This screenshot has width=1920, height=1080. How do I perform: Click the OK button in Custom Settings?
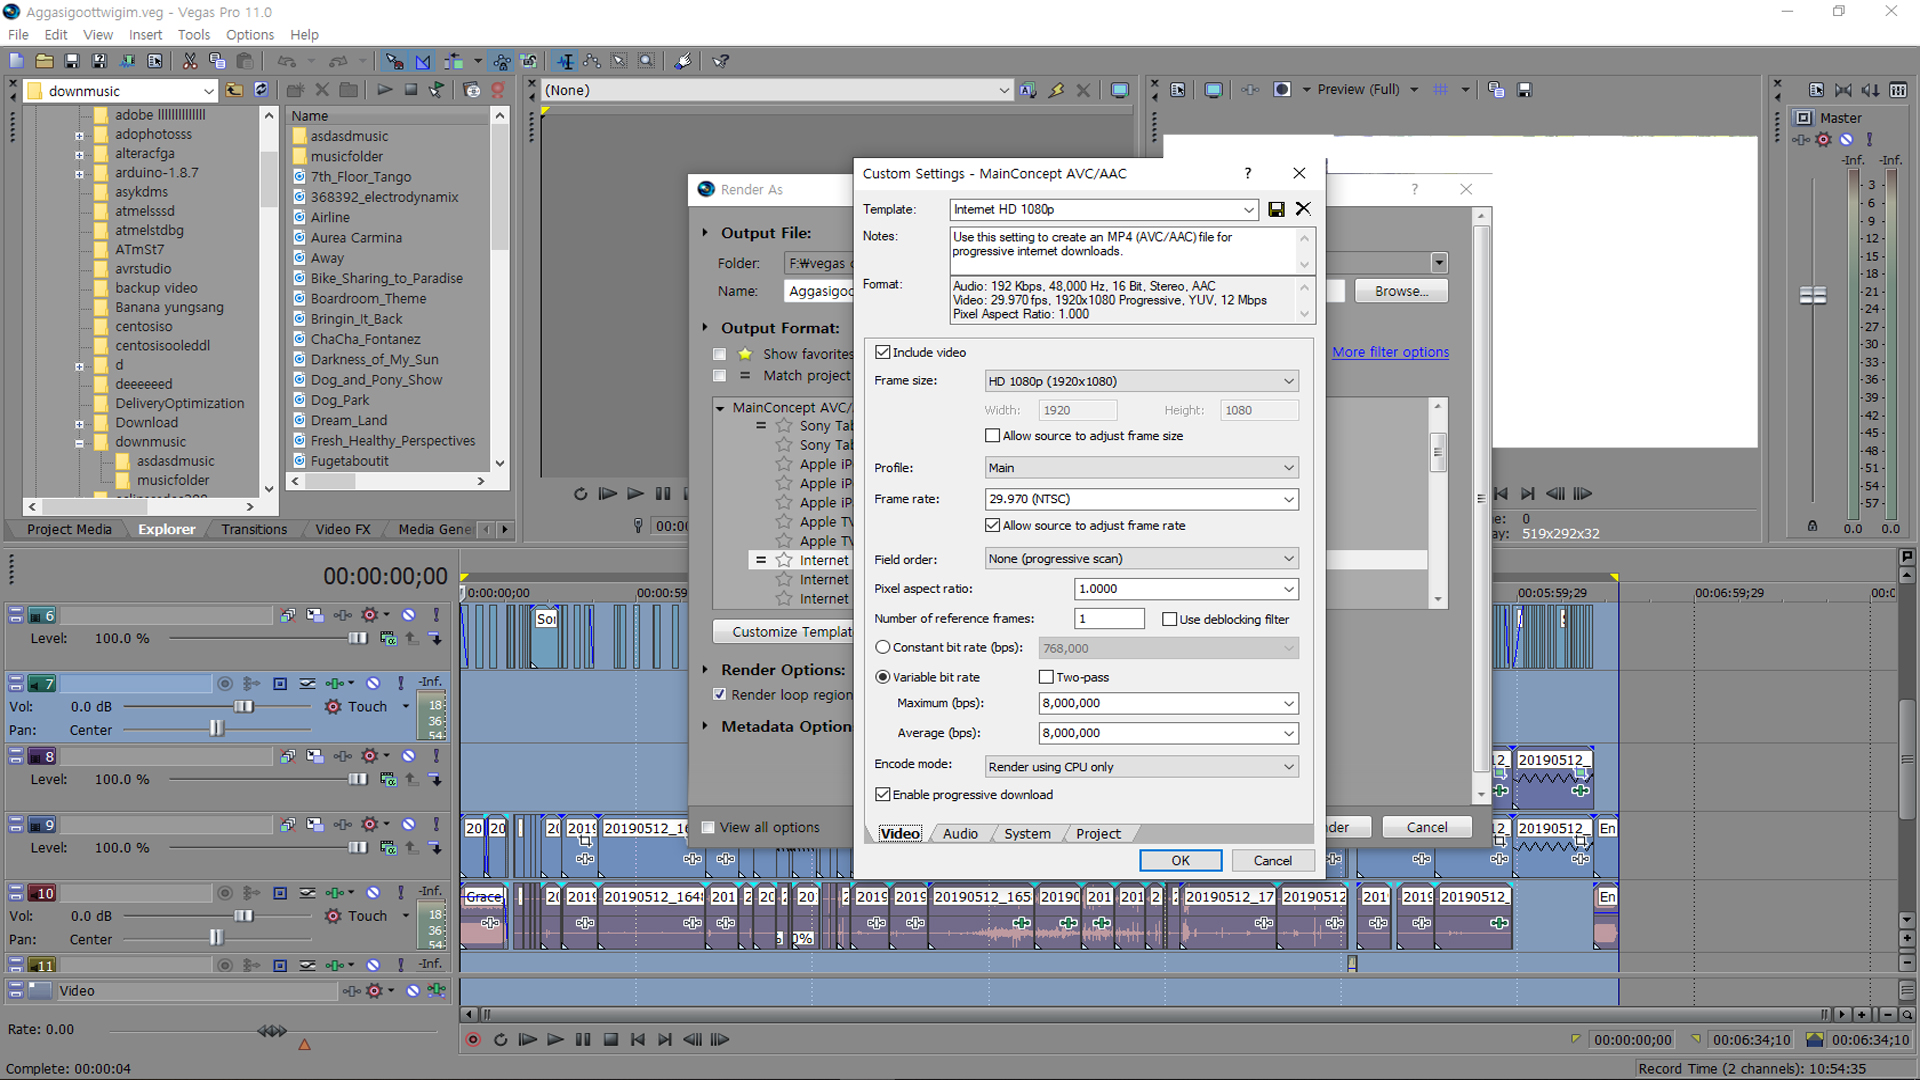click(x=1180, y=861)
